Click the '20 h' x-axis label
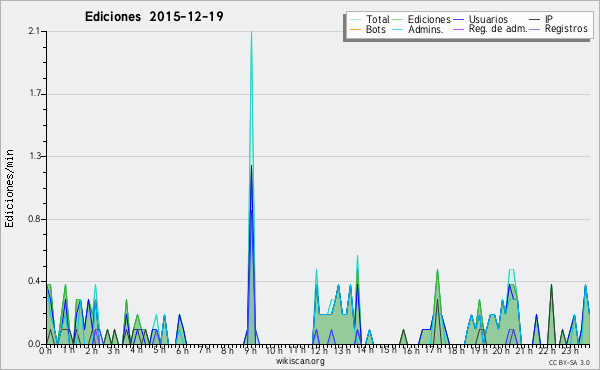Screen dimensions: 600x370 point(501,350)
